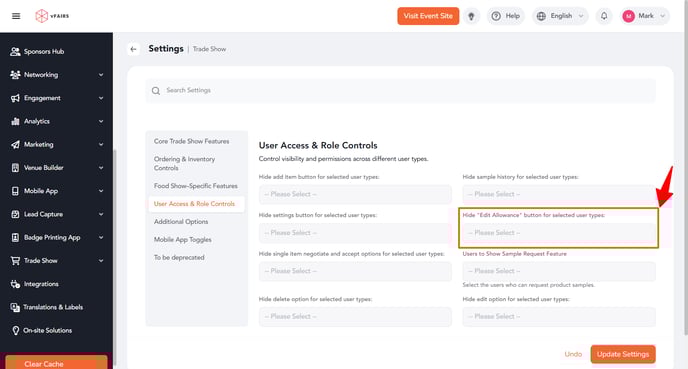
Task: Expand the Badge Printing App menu
Action: (56, 237)
